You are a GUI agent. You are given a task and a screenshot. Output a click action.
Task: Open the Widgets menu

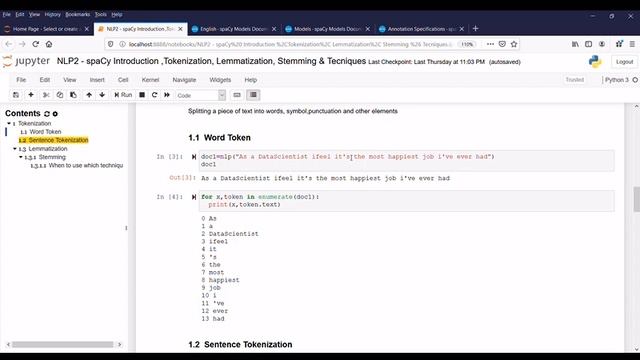tap(220, 80)
